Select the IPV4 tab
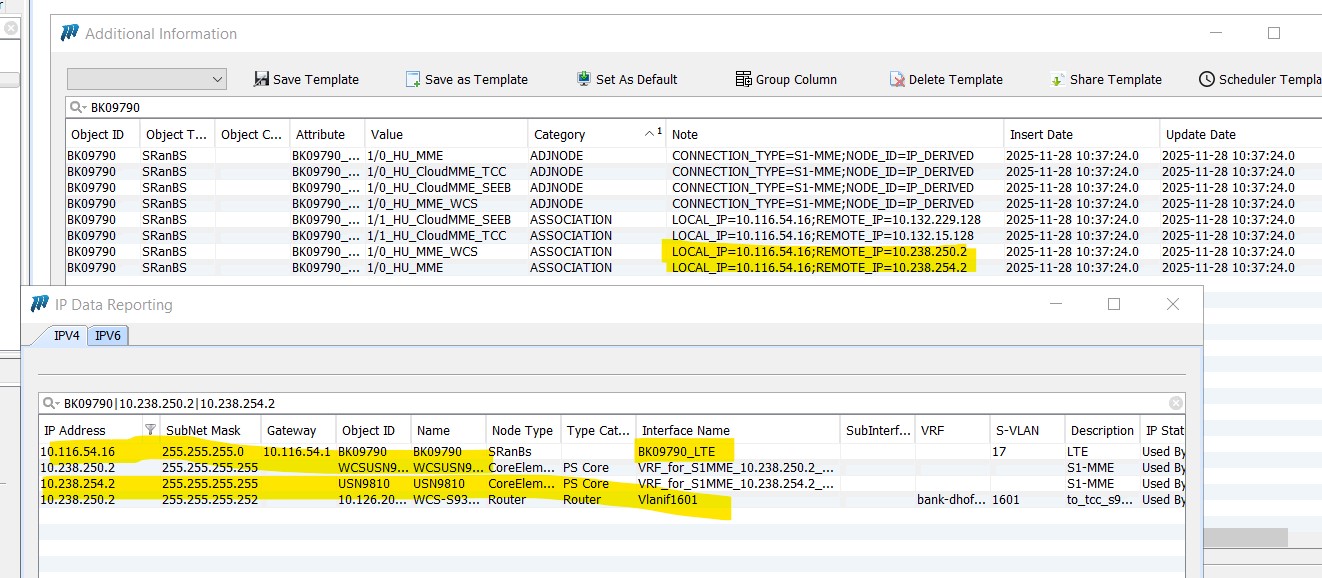Viewport: 1322px width, 578px height. pos(66,336)
